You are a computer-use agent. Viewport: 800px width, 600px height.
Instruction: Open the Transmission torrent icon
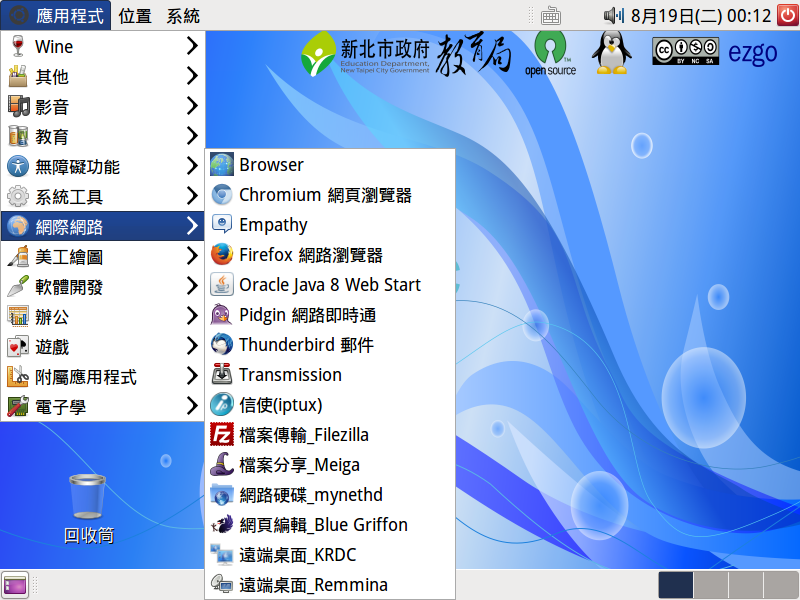[x=221, y=375]
